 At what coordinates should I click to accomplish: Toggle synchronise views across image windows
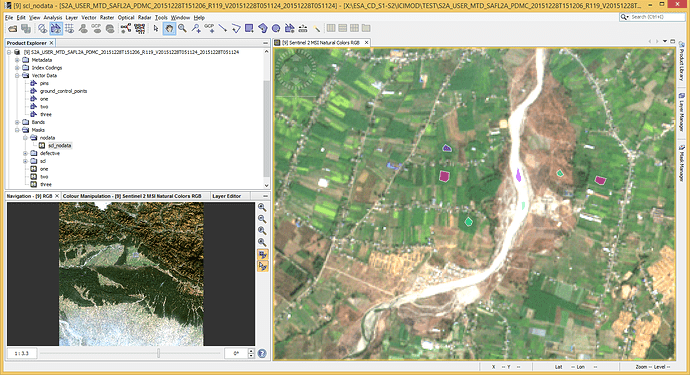pyautogui.click(x=263, y=254)
